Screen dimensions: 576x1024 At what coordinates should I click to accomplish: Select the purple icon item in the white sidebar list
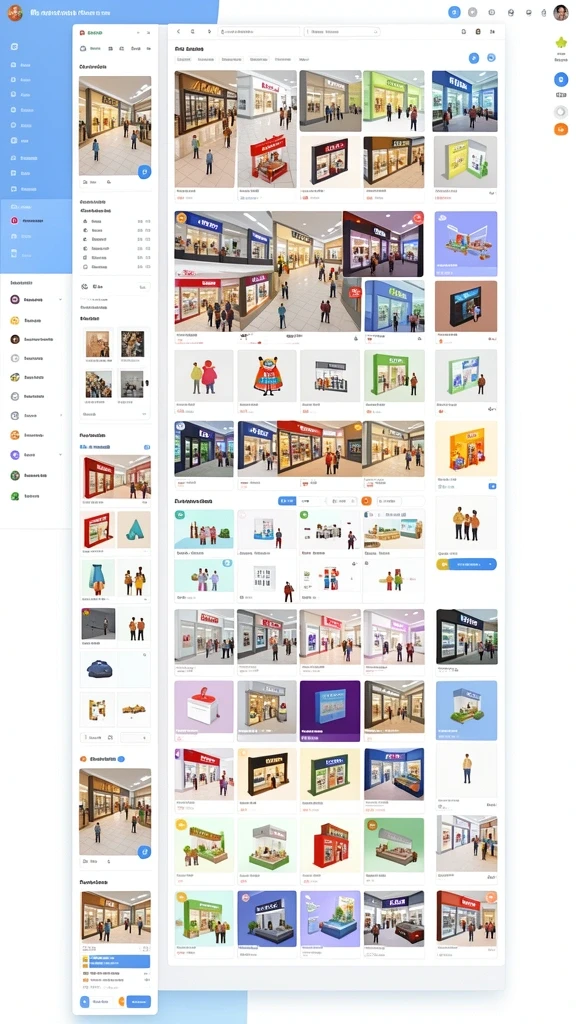[x=14, y=455]
